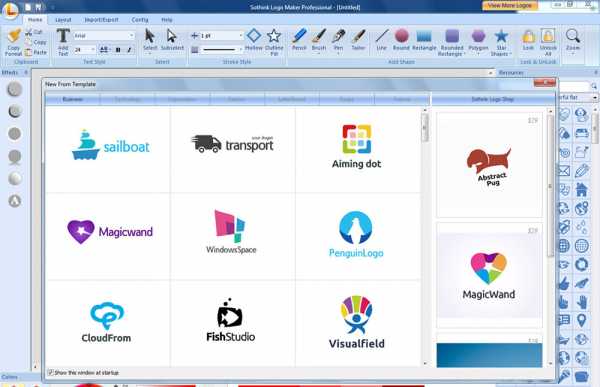Click the template list vertical scrollbar

(x=425, y=236)
